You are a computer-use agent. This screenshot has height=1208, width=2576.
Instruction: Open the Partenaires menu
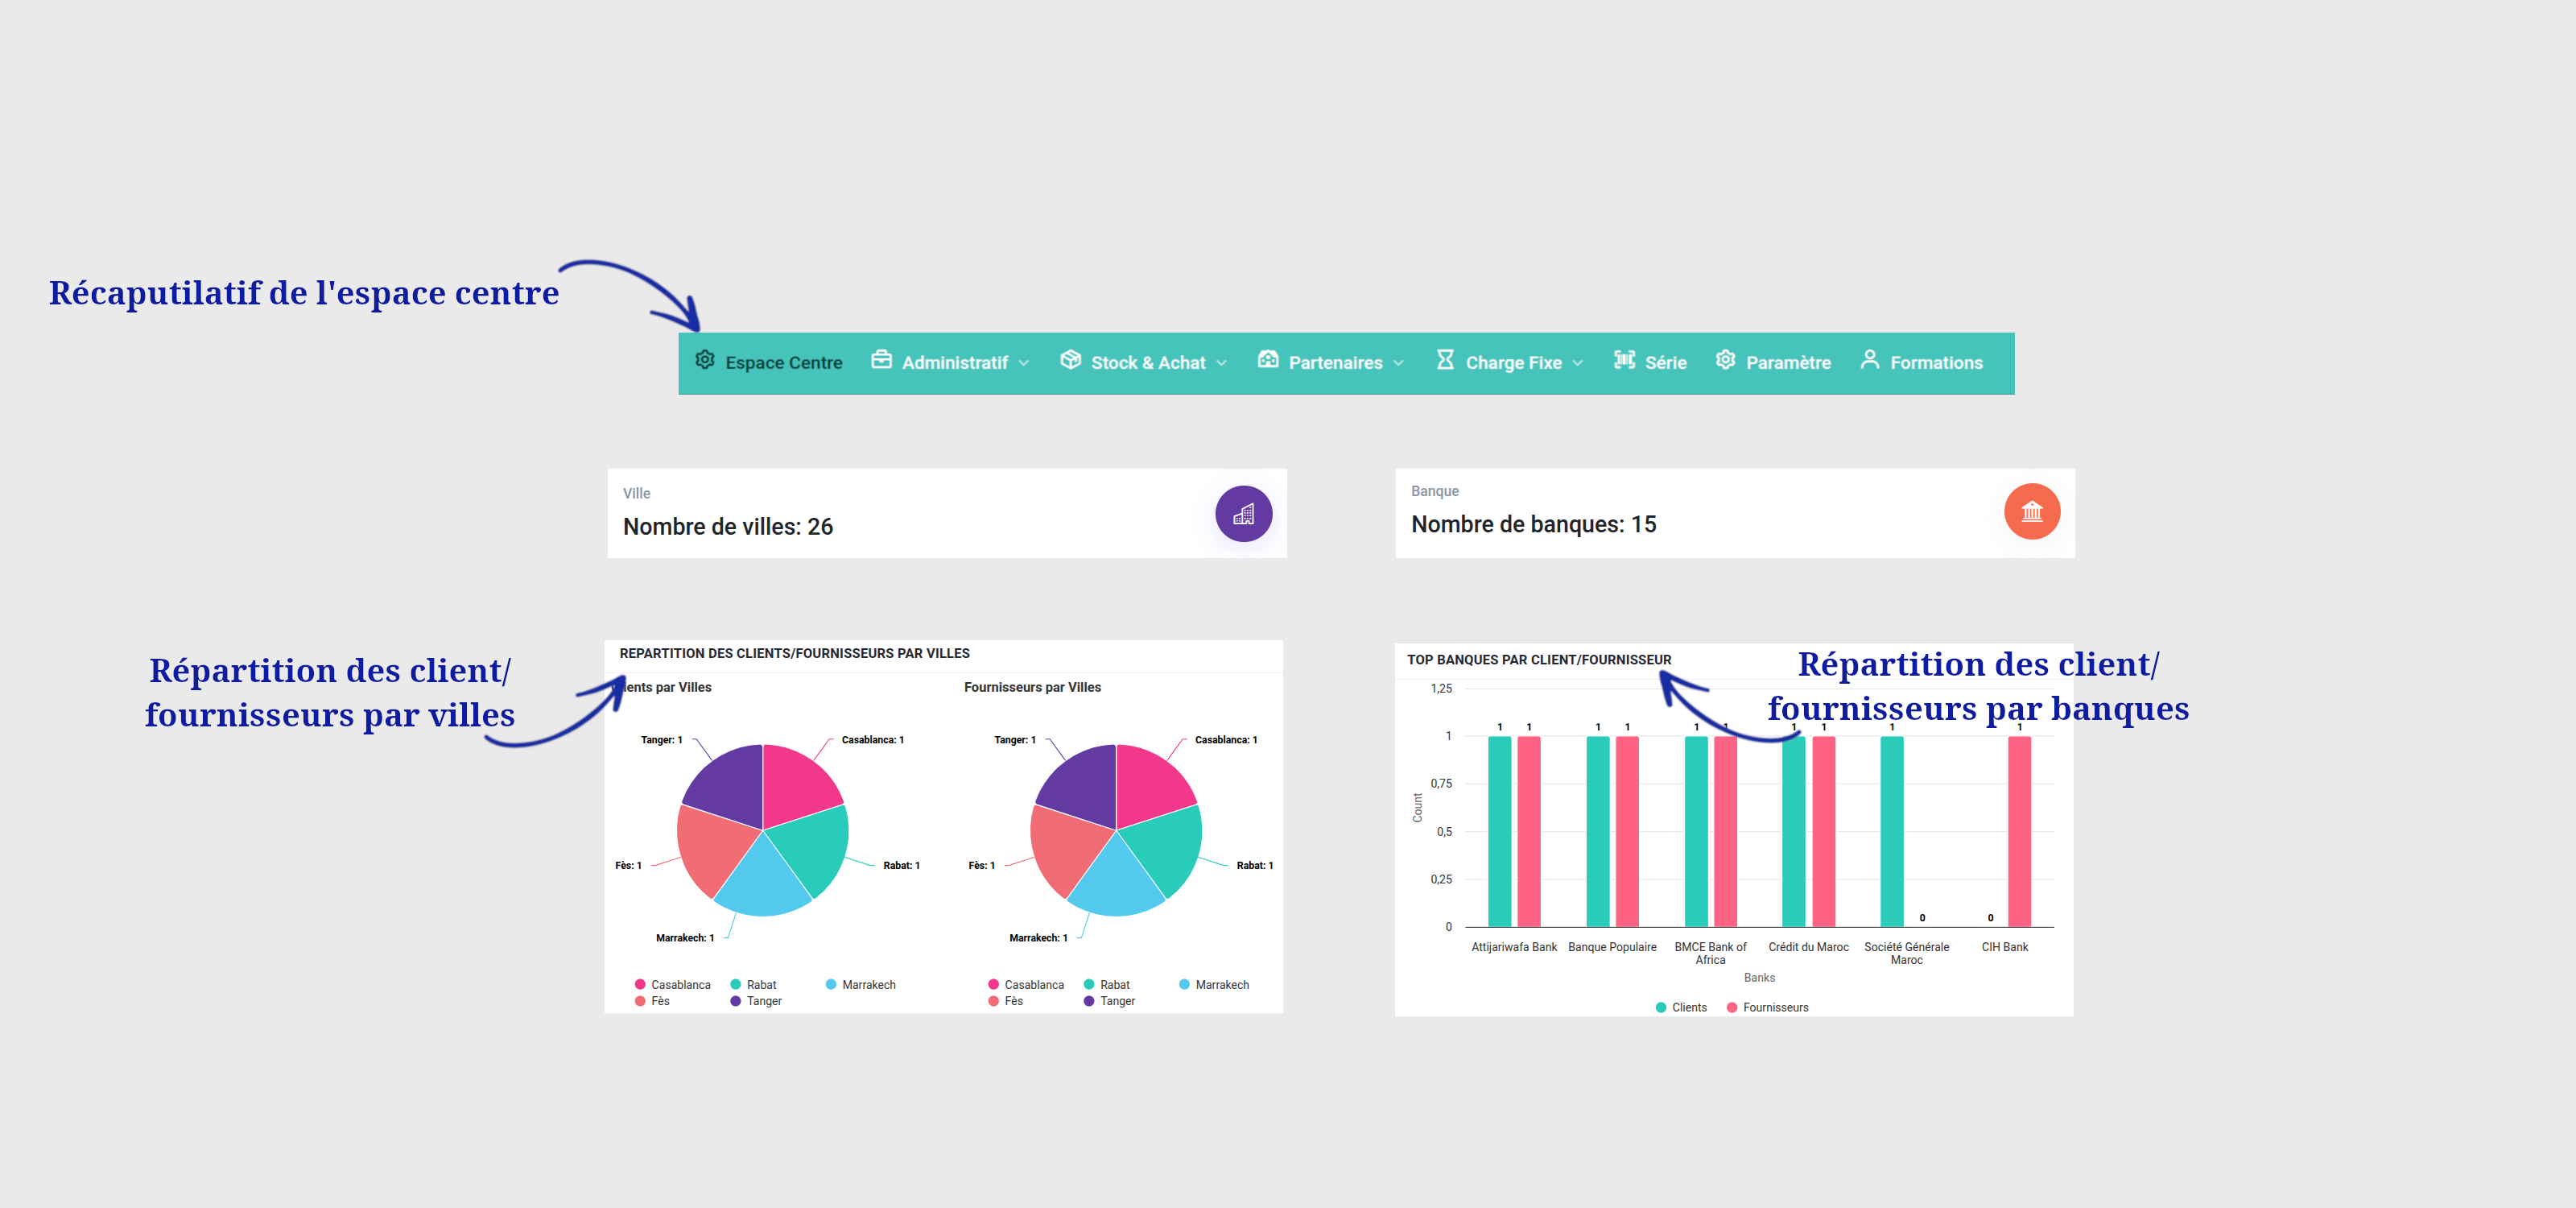click(x=1331, y=362)
